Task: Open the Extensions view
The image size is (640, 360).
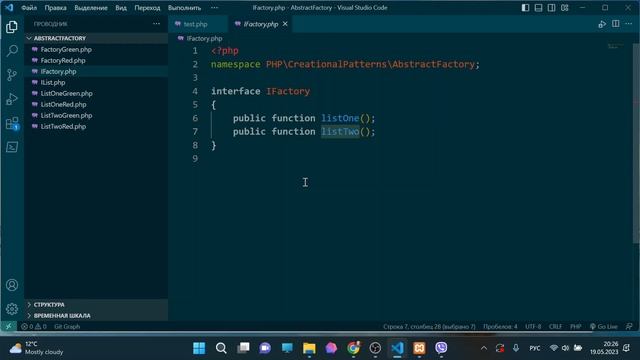Action: click(12, 123)
